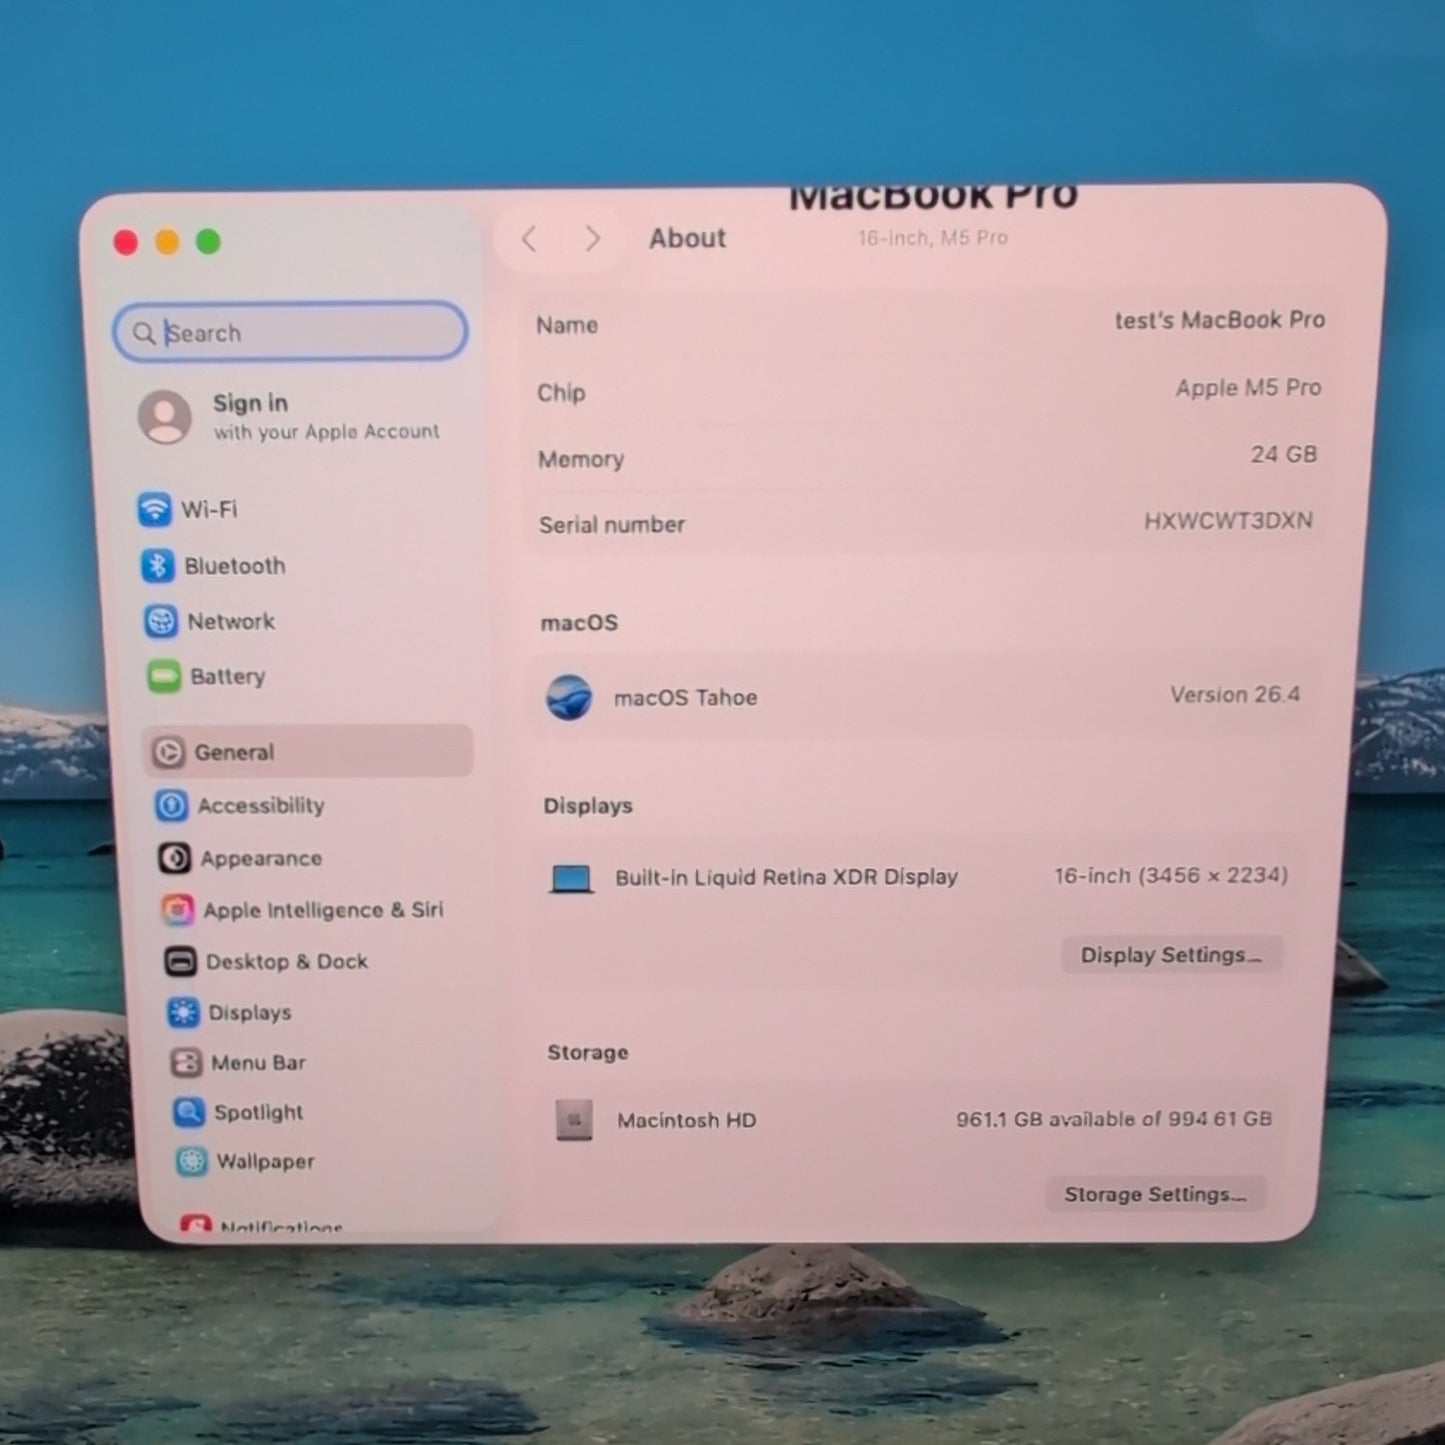Select the Bluetooth sidebar icon
1445x1445 pixels.
157,566
